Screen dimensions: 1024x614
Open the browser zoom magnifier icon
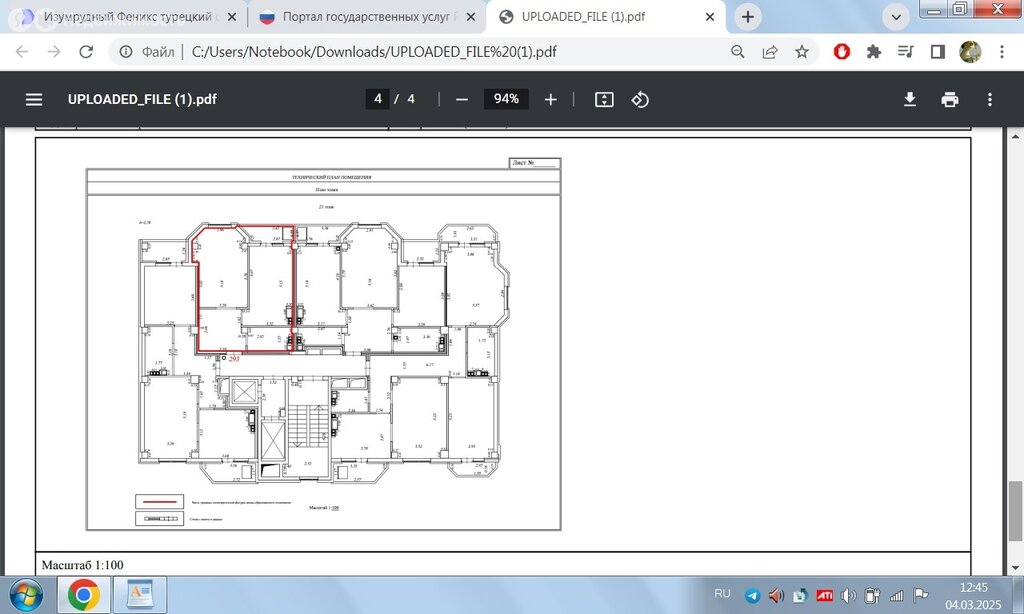[x=737, y=52]
